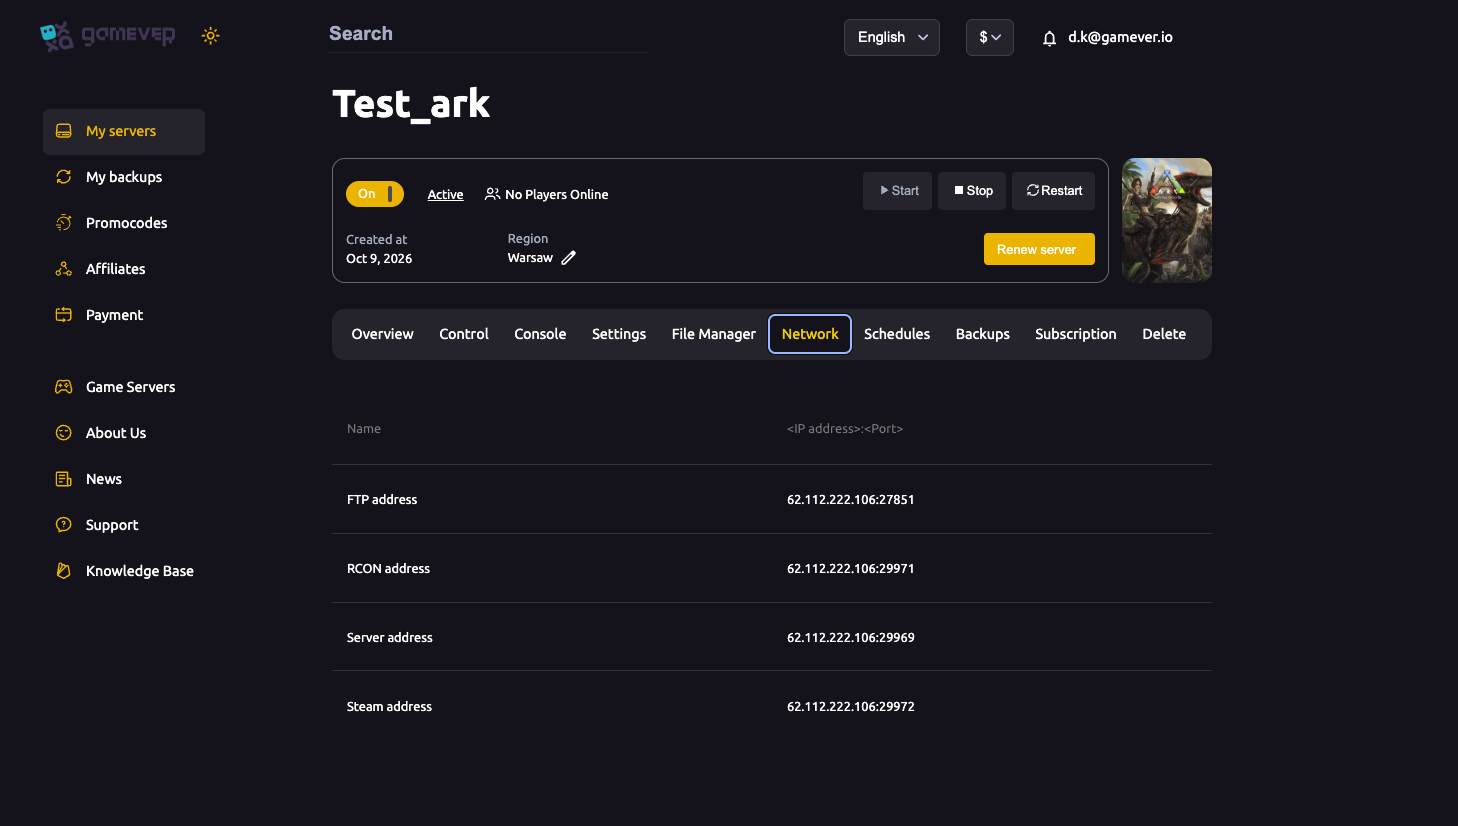The width and height of the screenshot is (1458, 826).
Task: Select RCON address 62.112.222.106:29971
Action: click(x=851, y=569)
